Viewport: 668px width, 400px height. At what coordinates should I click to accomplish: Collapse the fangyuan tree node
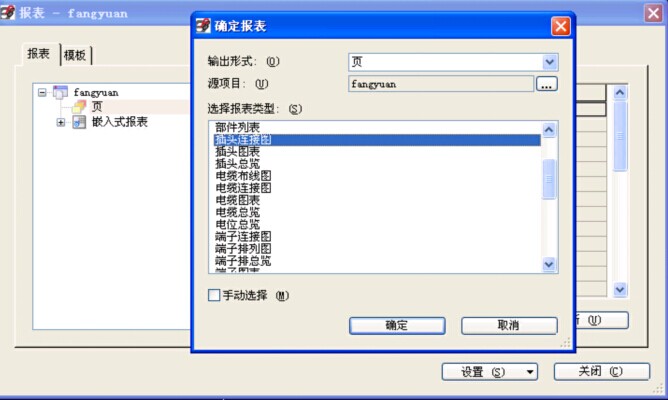(x=42, y=92)
